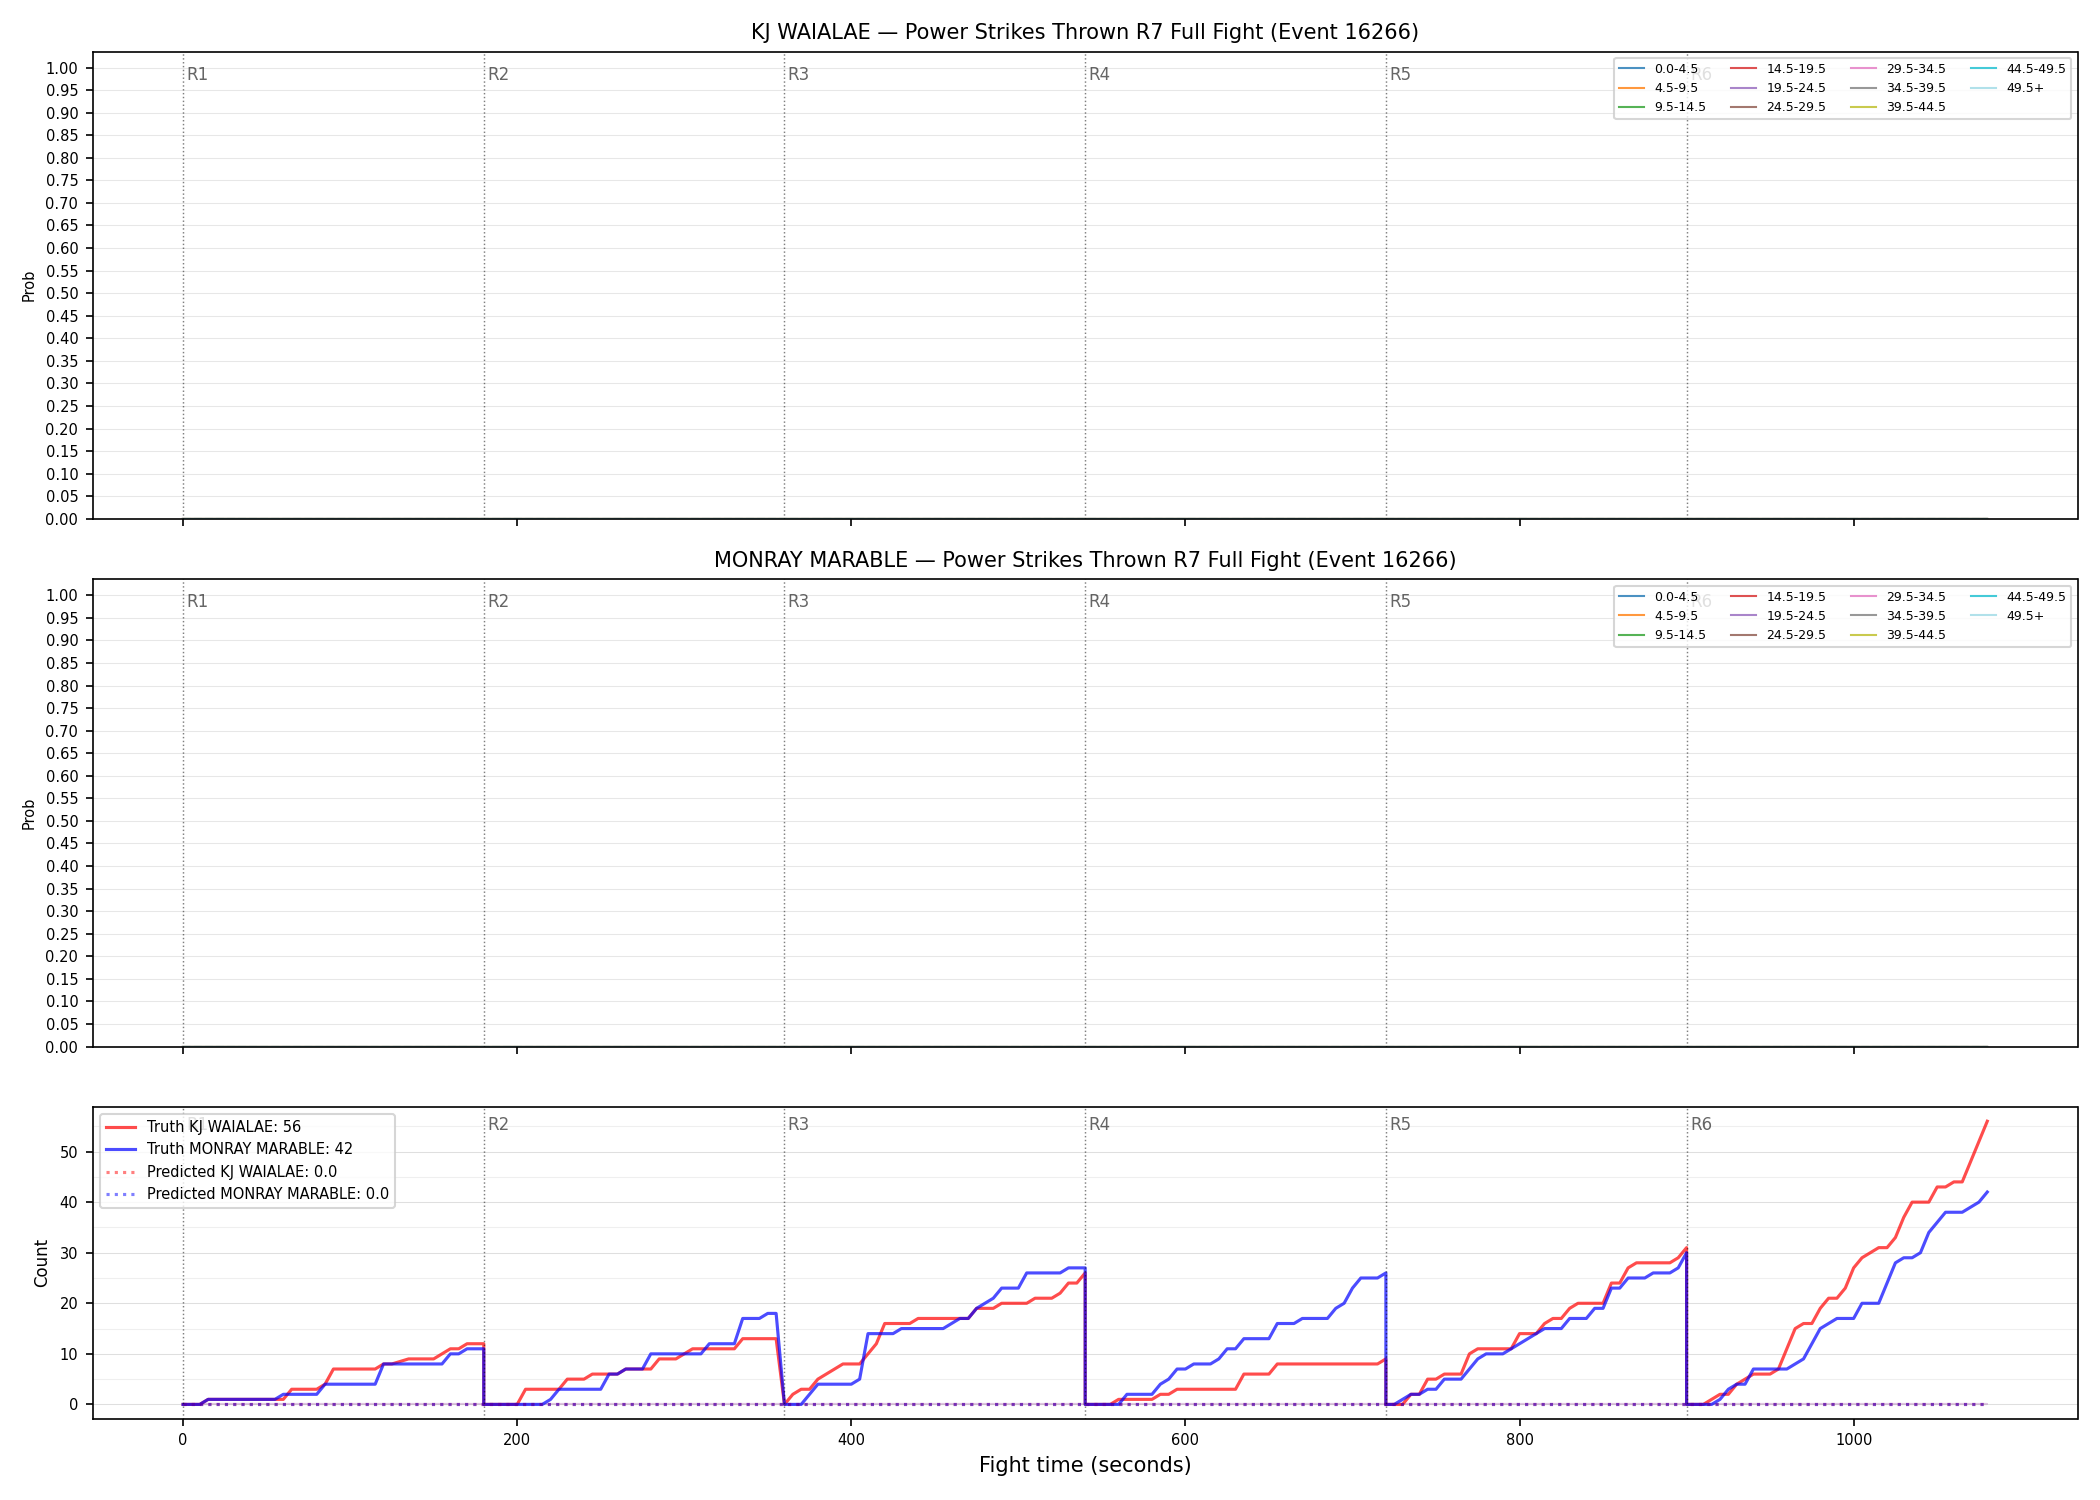Select the 4.5-9.5 legend entry in KJ WAIALAE chart

(1659, 88)
